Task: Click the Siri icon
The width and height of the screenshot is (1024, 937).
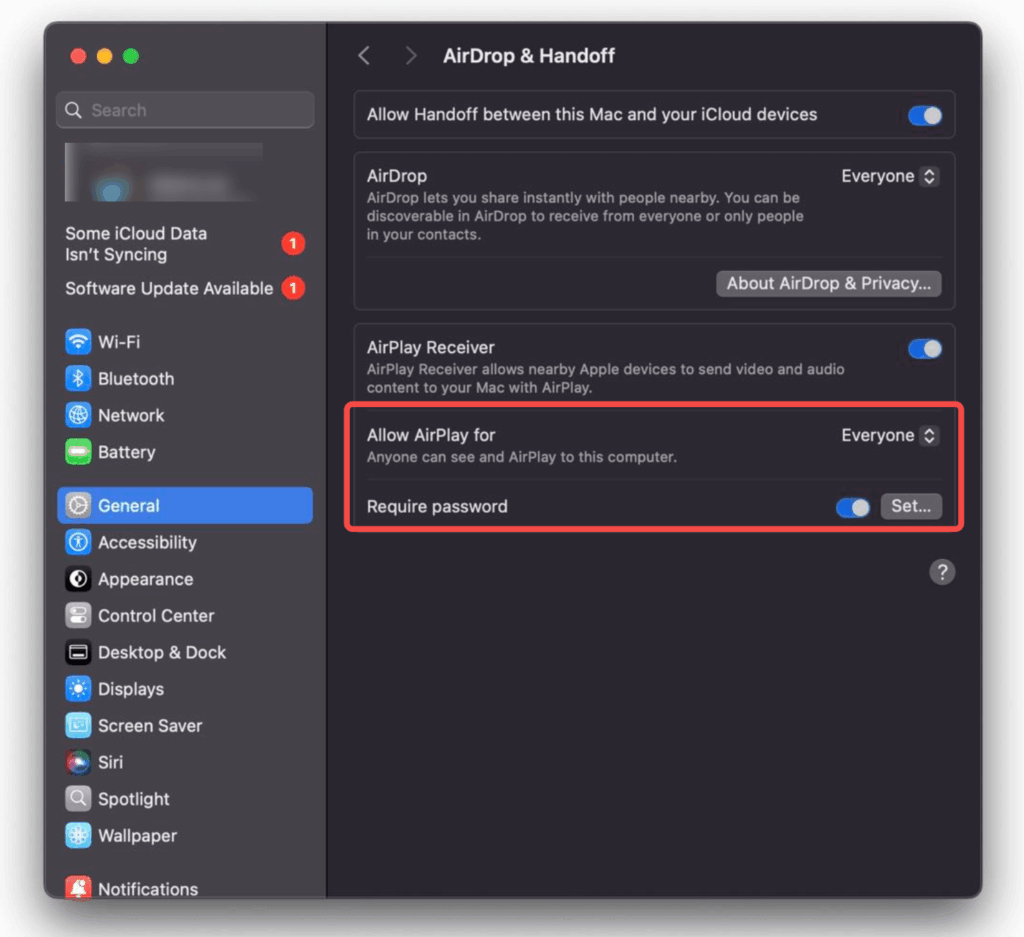Action: (x=78, y=762)
